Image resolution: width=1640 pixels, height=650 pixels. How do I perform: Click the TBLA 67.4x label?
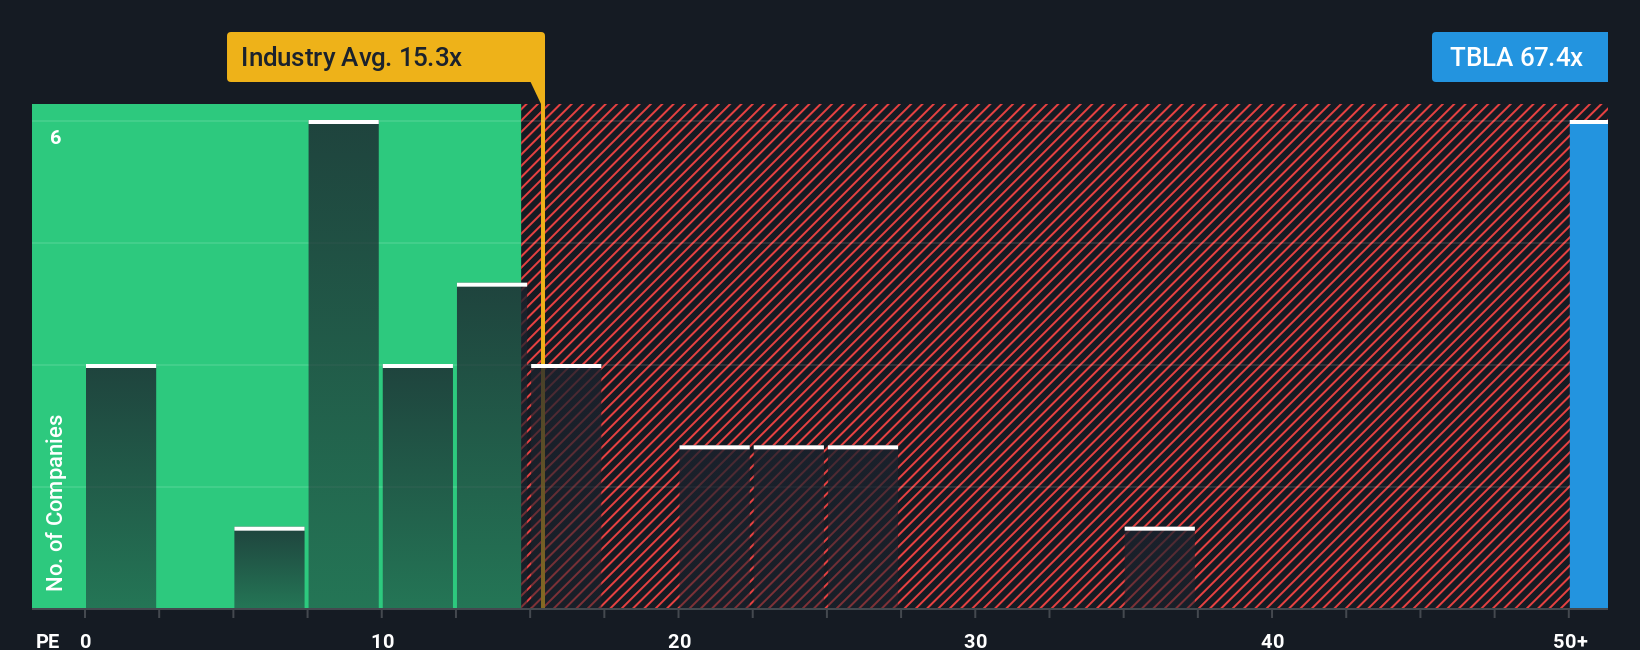[1519, 57]
